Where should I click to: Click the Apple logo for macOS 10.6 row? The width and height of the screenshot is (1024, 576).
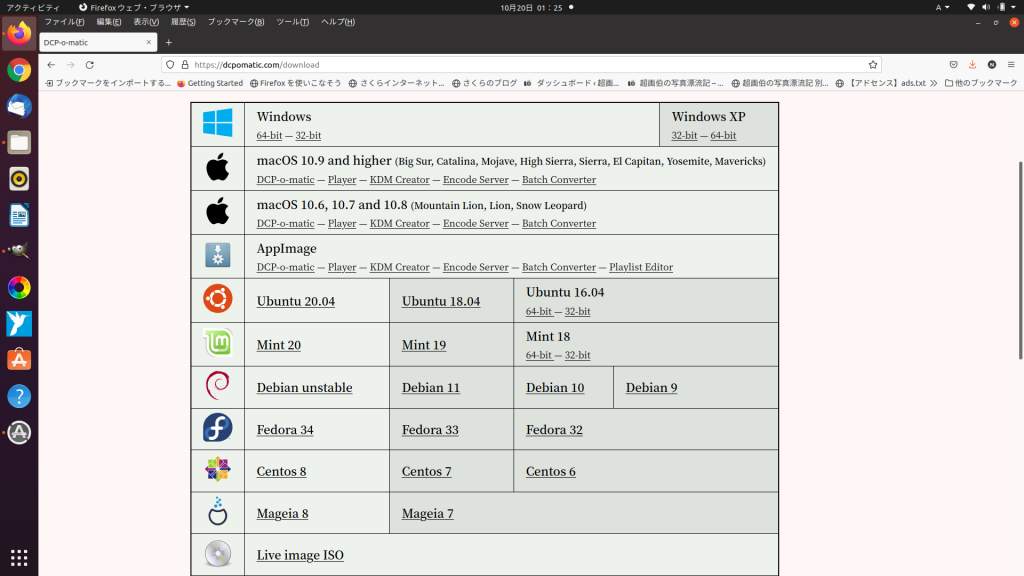click(217, 211)
